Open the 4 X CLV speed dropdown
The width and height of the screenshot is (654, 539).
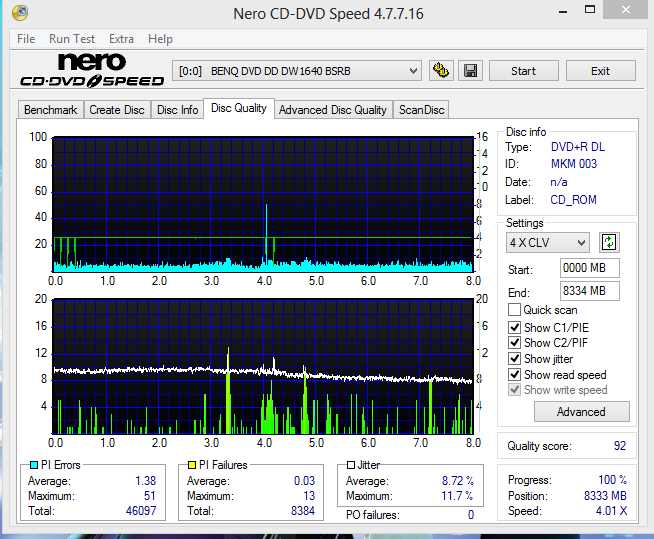point(548,242)
